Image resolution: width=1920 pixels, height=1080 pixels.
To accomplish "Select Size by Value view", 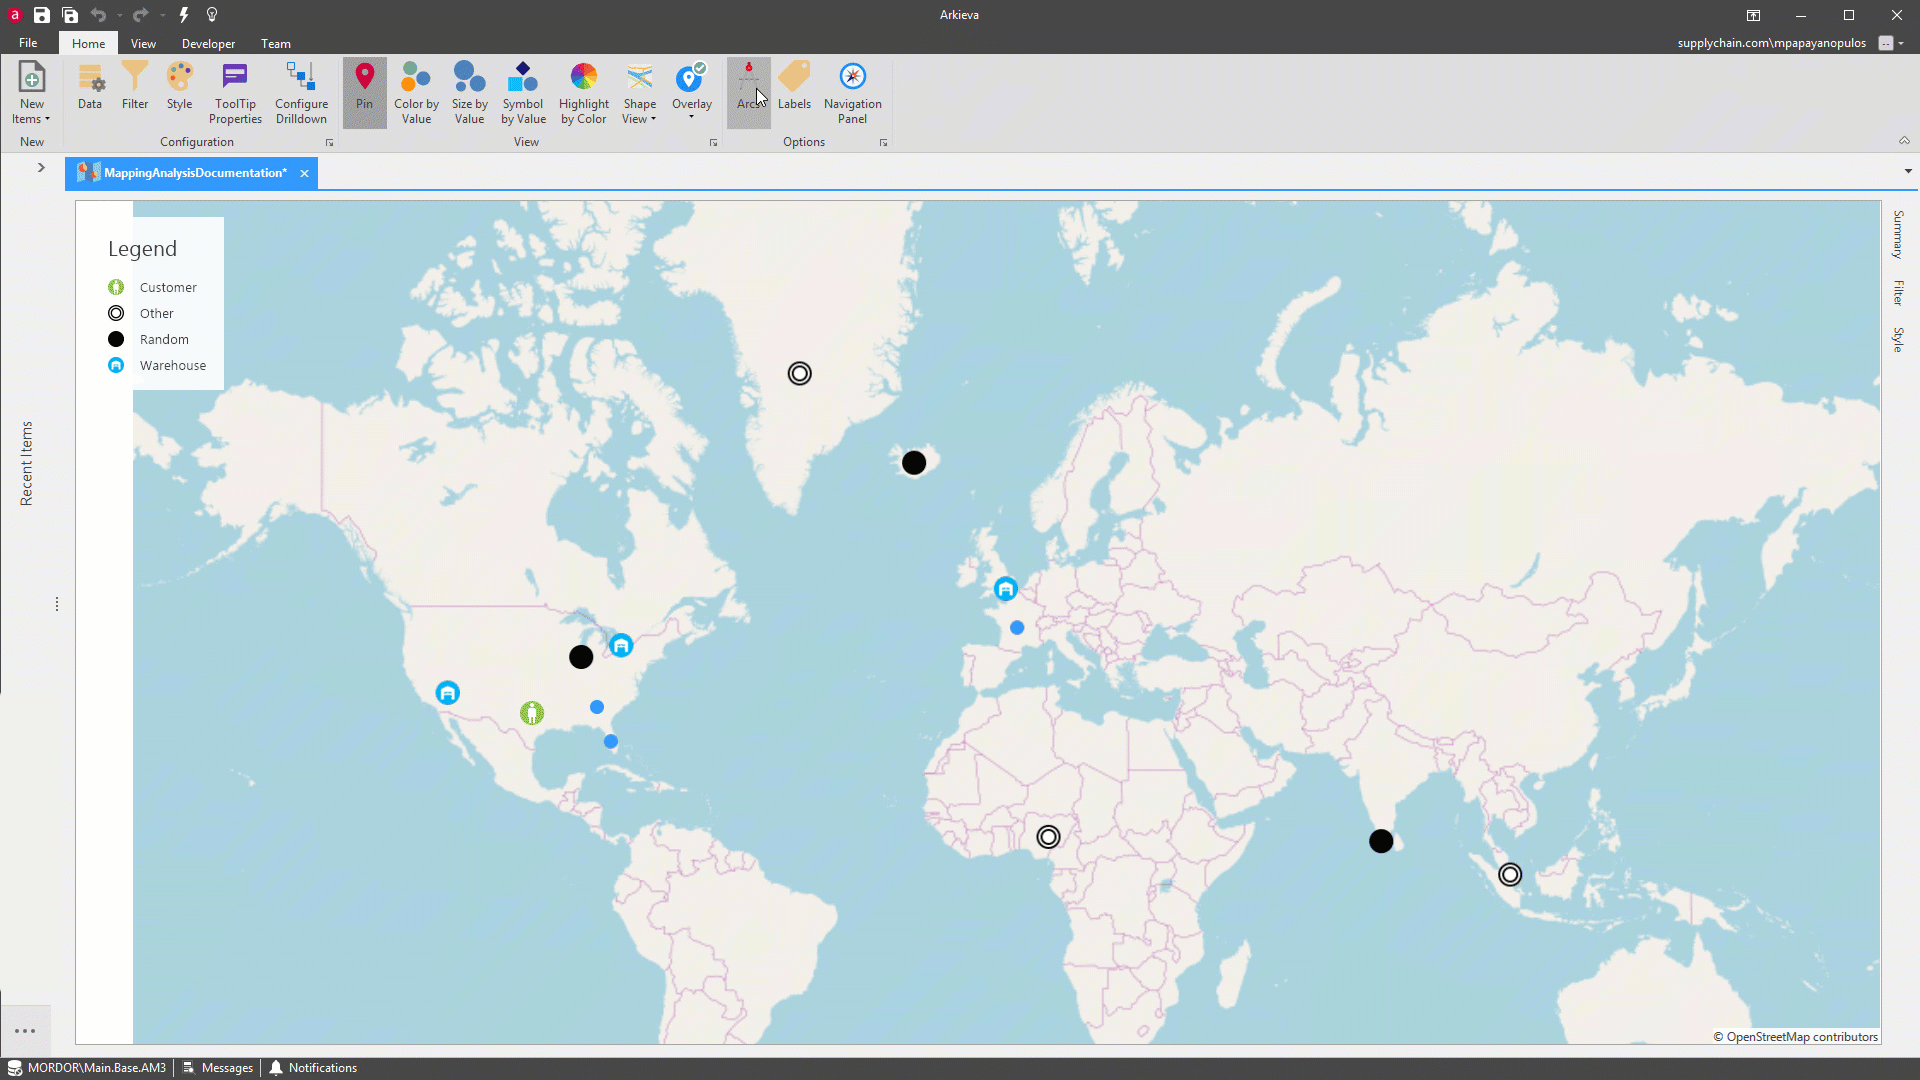I will click(x=469, y=93).
